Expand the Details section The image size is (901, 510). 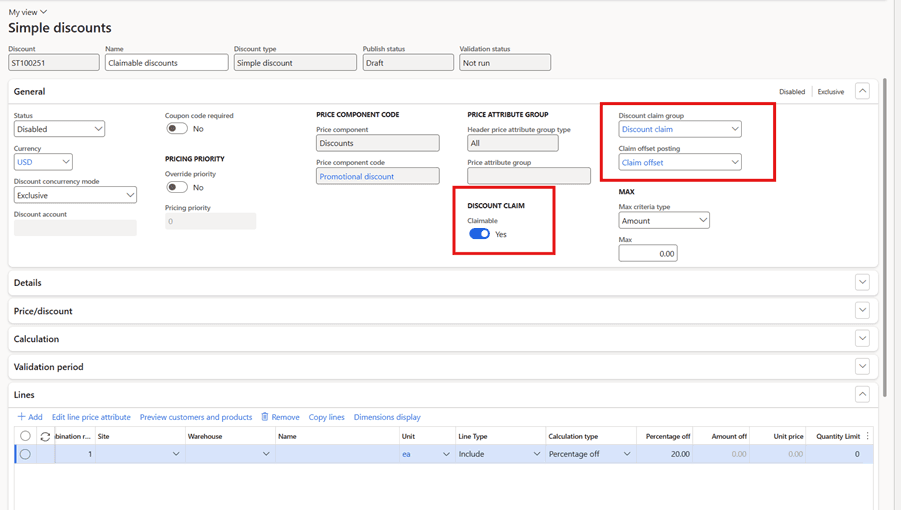pos(863,283)
